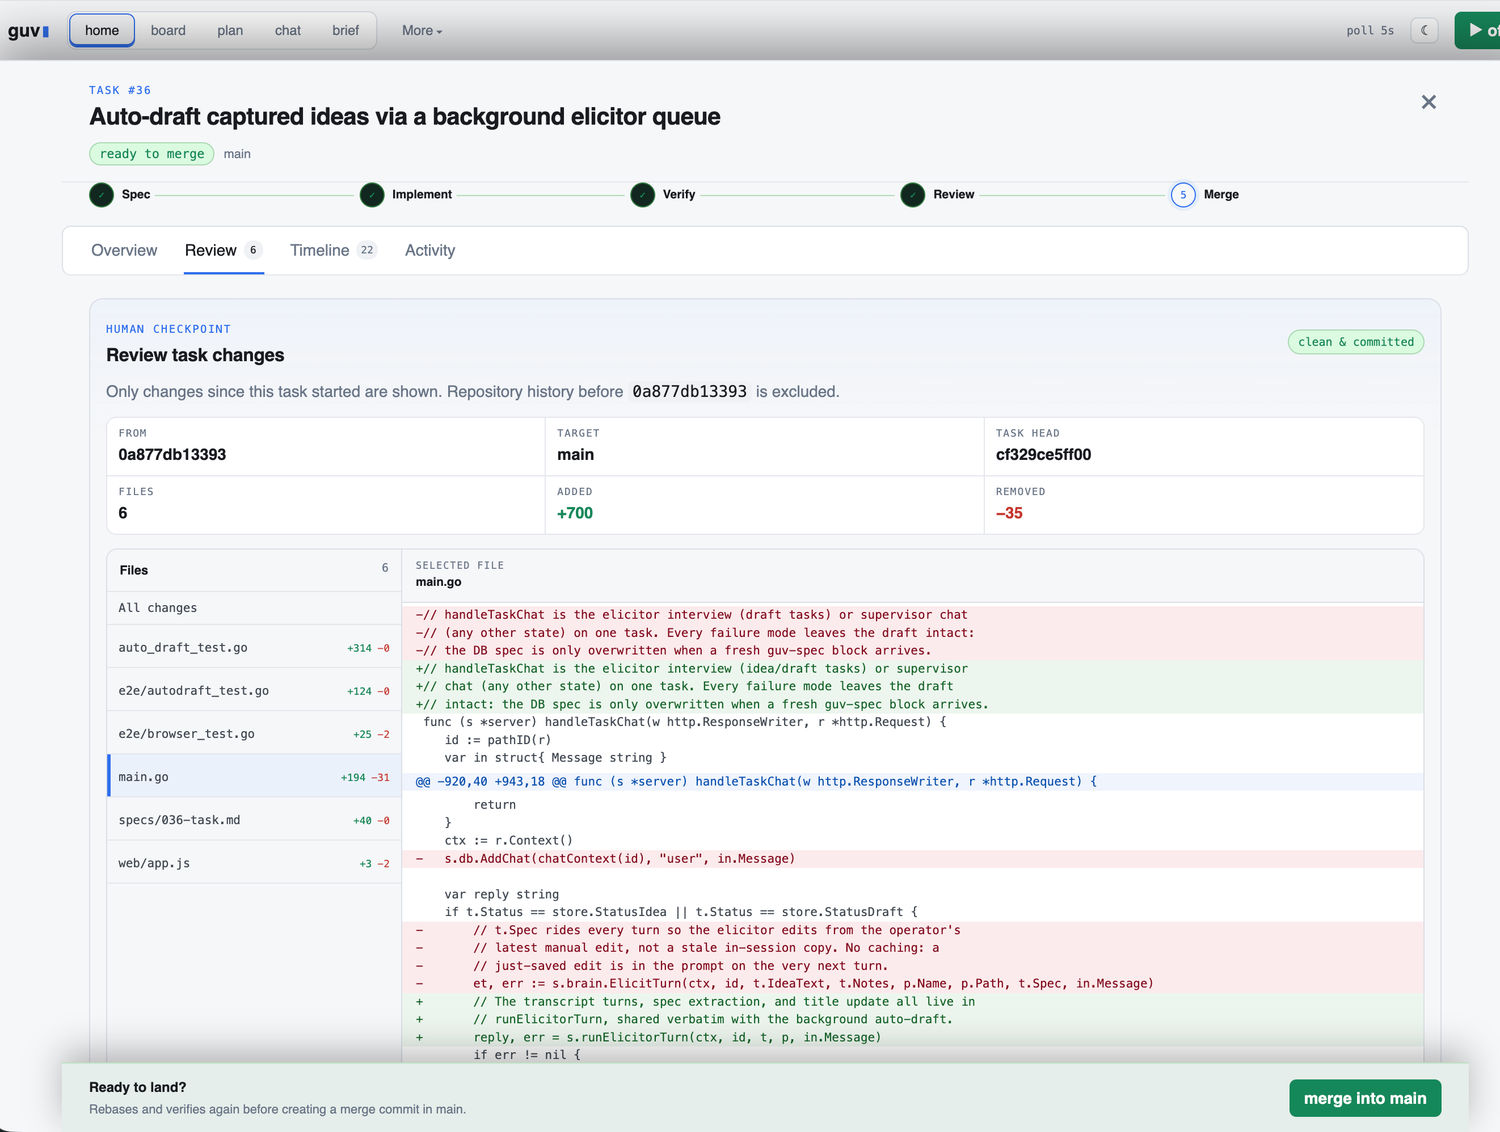Click the ready to merge status badge
This screenshot has width=1500, height=1132.
pyautogui.click(x=152, y=154)
